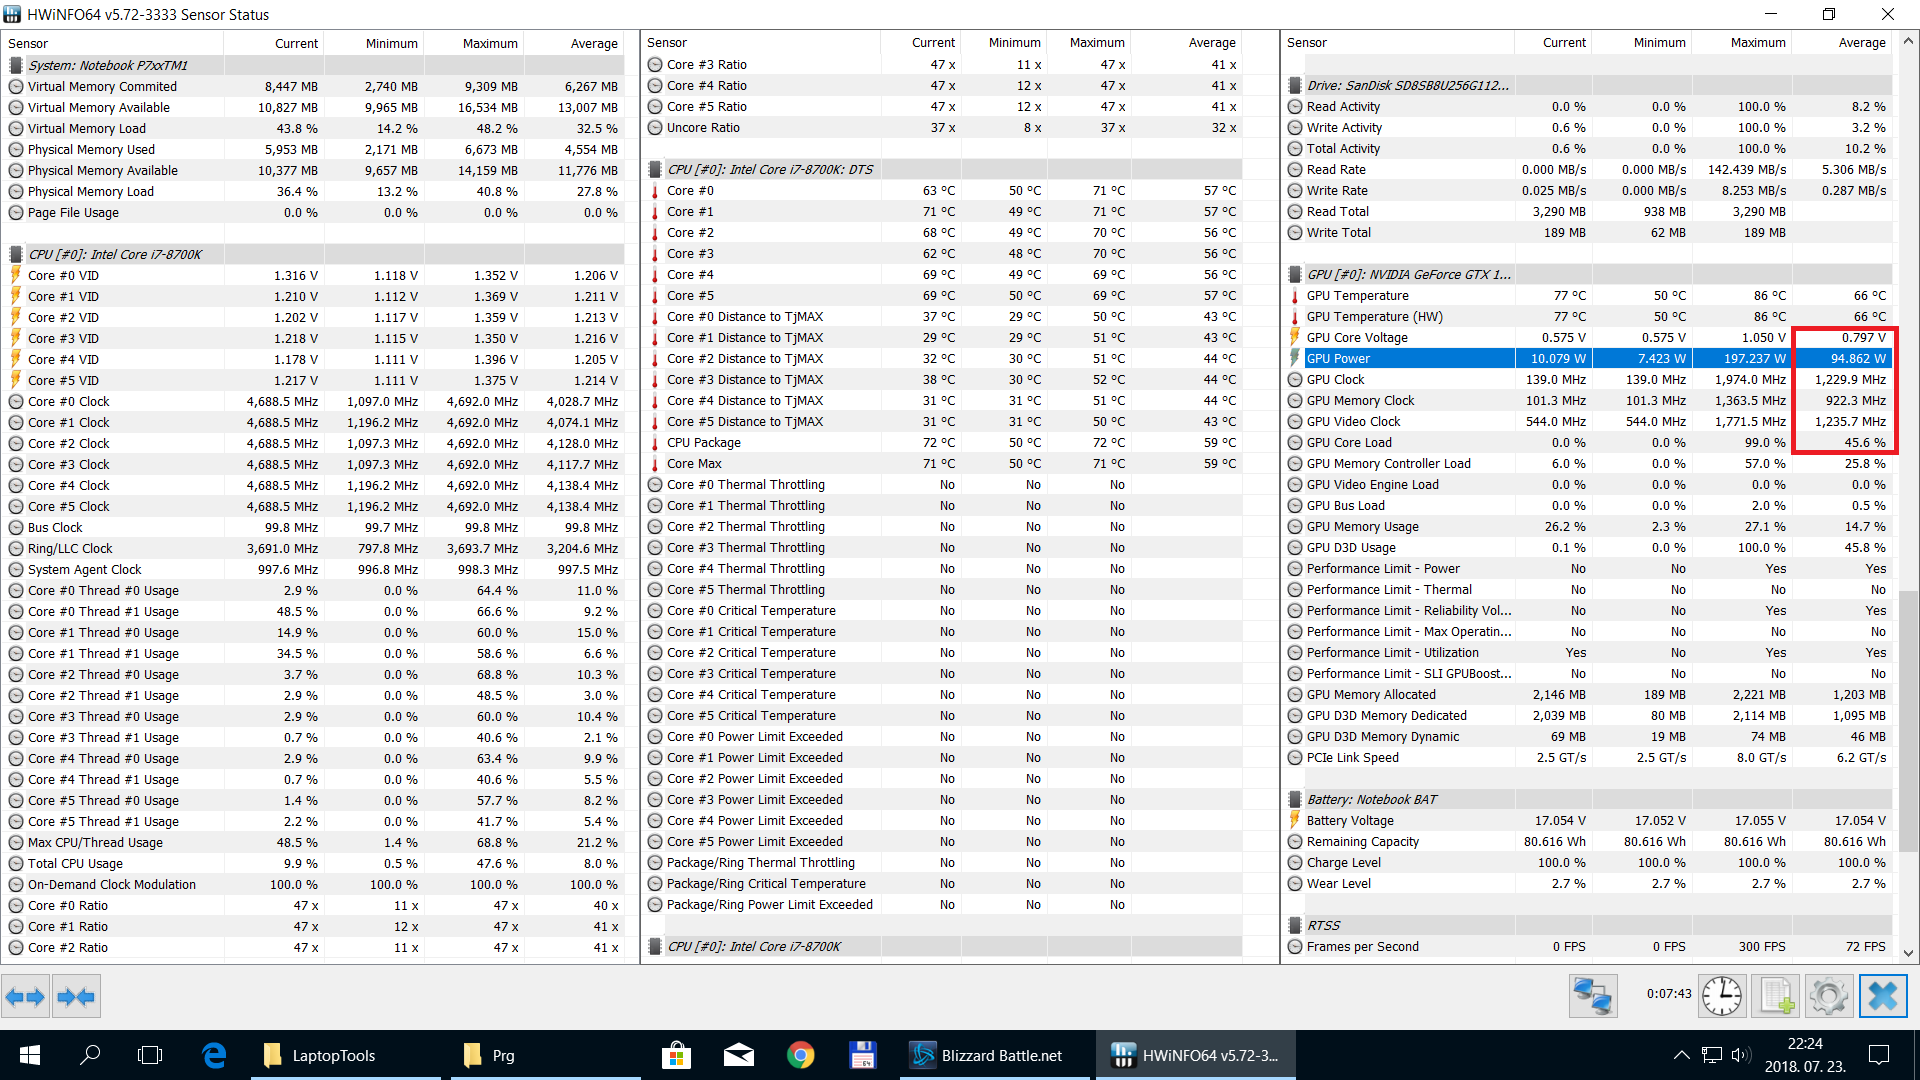Select the GPU Core Load row

tap(1590, 442)
